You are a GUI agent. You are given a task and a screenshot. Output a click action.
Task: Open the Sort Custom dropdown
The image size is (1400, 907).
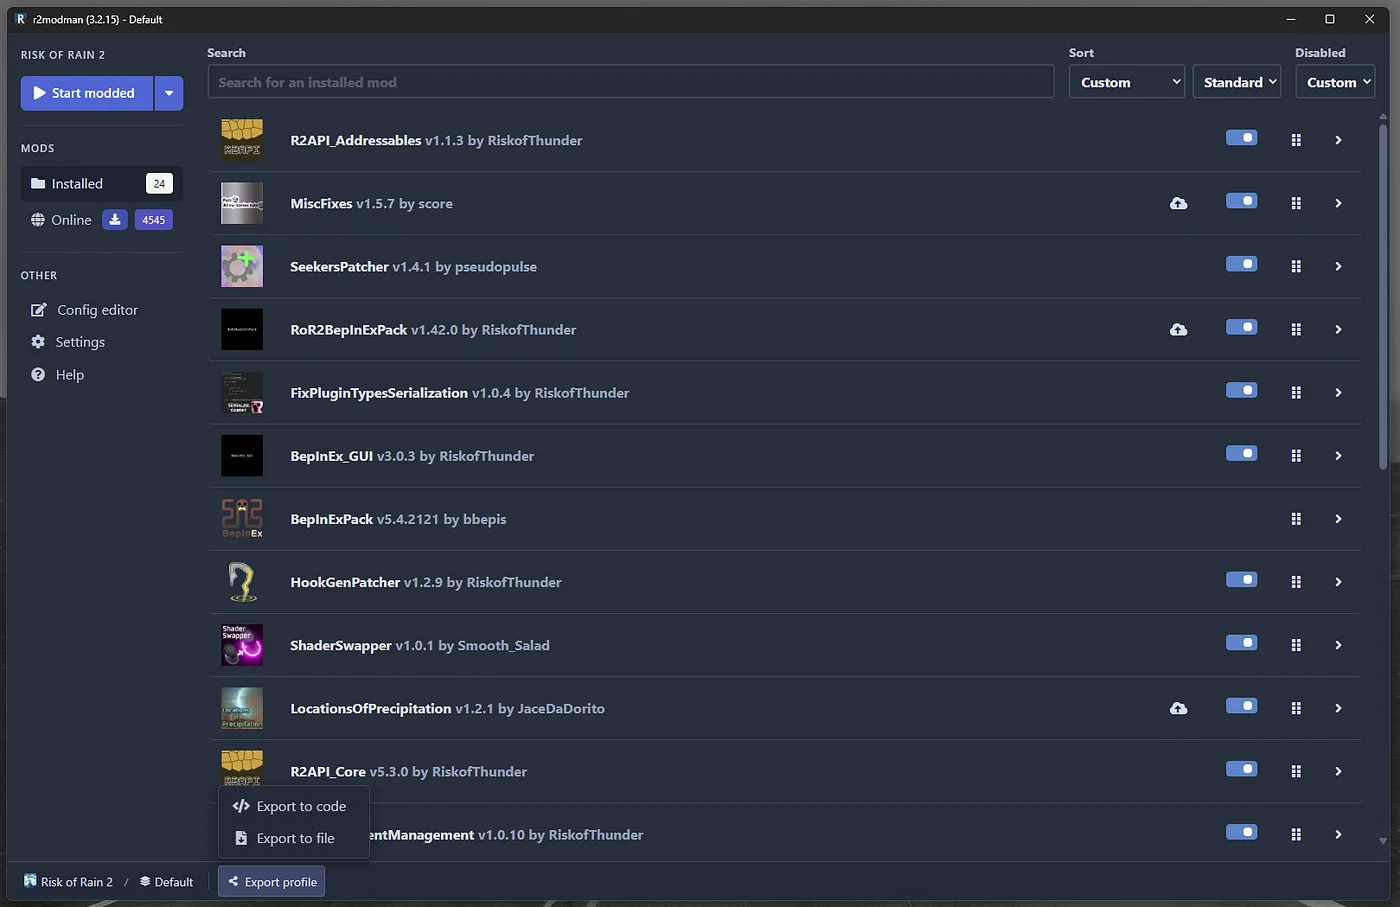click(x=1127, y=82)
